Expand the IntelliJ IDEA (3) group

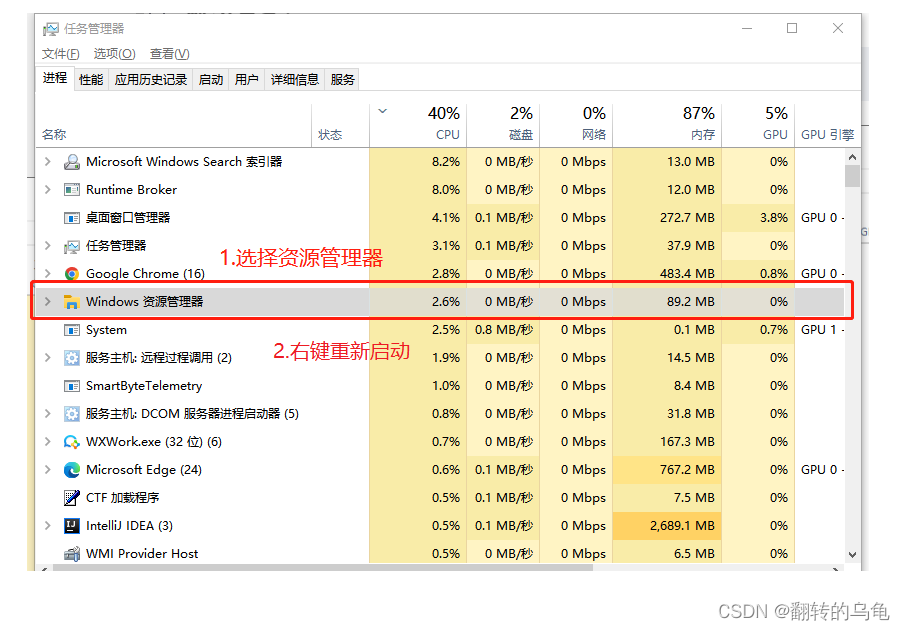(x=48, y=526)
